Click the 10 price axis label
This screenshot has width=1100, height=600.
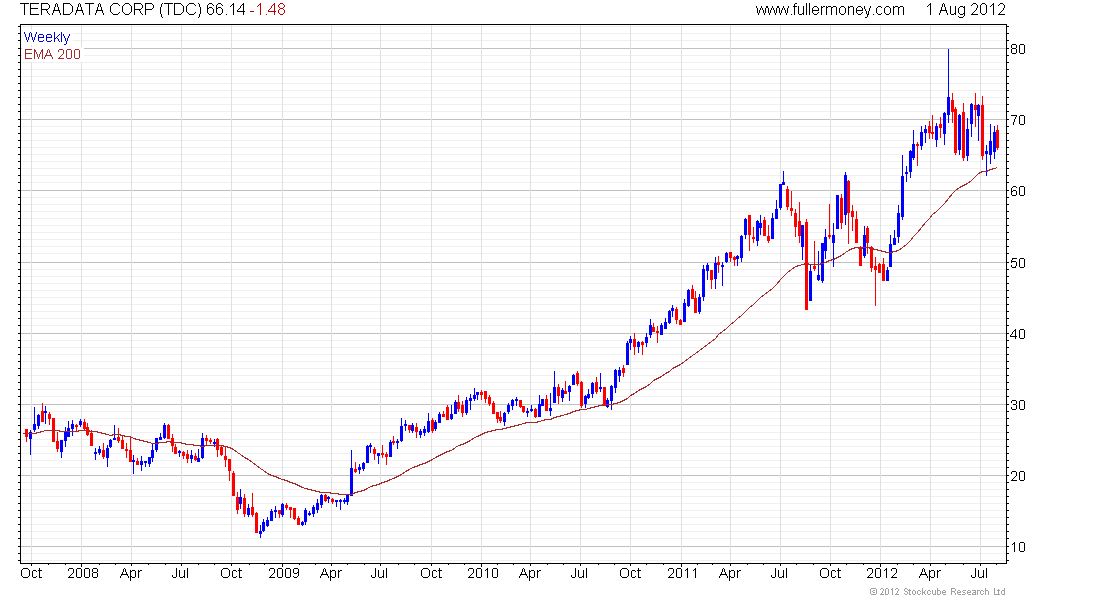pyautogui.click(x=1018, y=547)
